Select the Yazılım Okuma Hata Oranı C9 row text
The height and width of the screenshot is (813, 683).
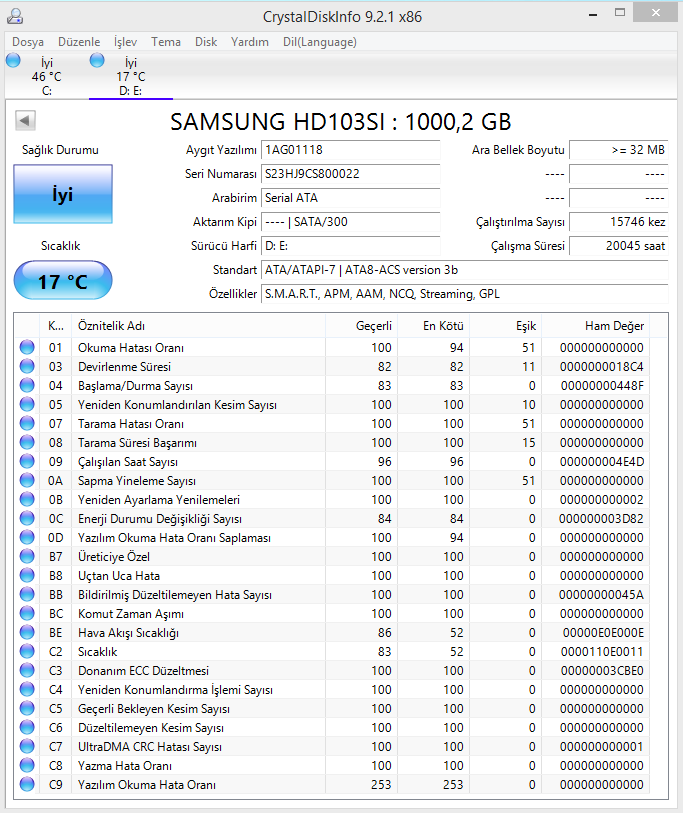click(147, 785)
